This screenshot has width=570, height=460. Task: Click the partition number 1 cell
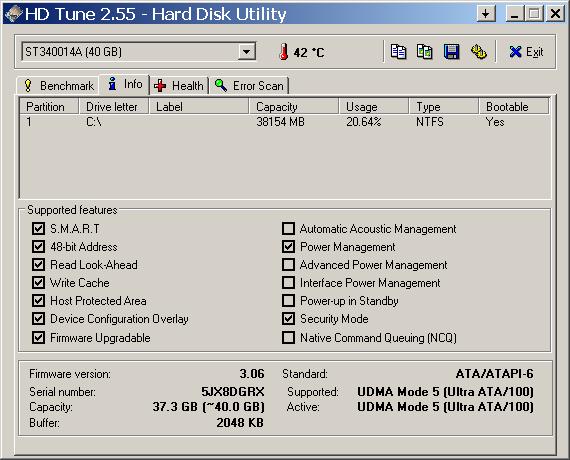click(x=29, y=122)
